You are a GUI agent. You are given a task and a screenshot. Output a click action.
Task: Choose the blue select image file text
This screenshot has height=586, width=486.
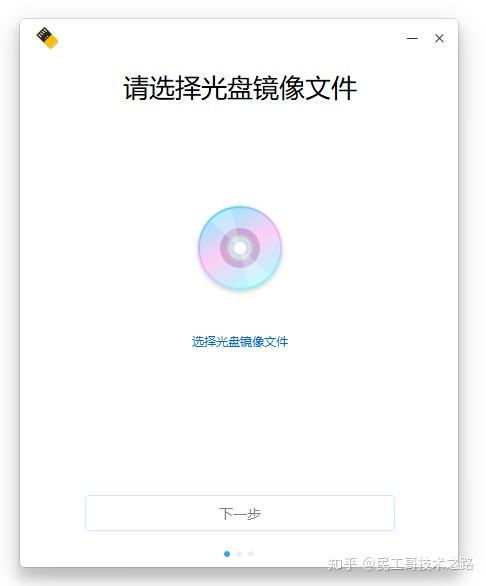tap(240, 342)
